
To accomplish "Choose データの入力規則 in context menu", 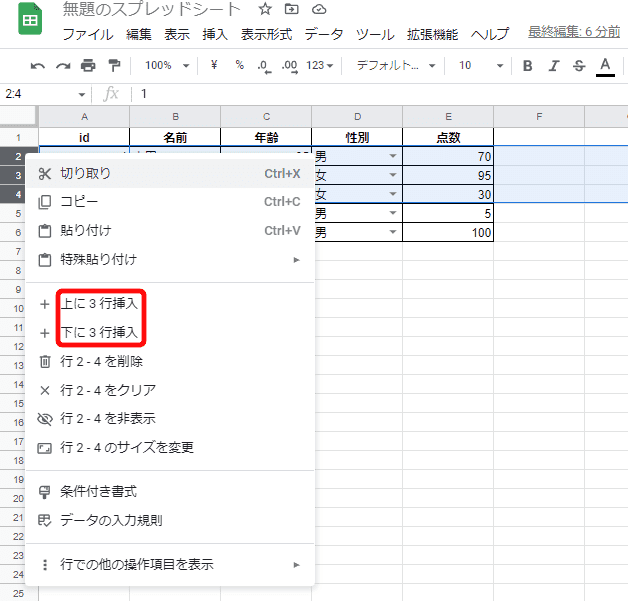I will 170,521.
